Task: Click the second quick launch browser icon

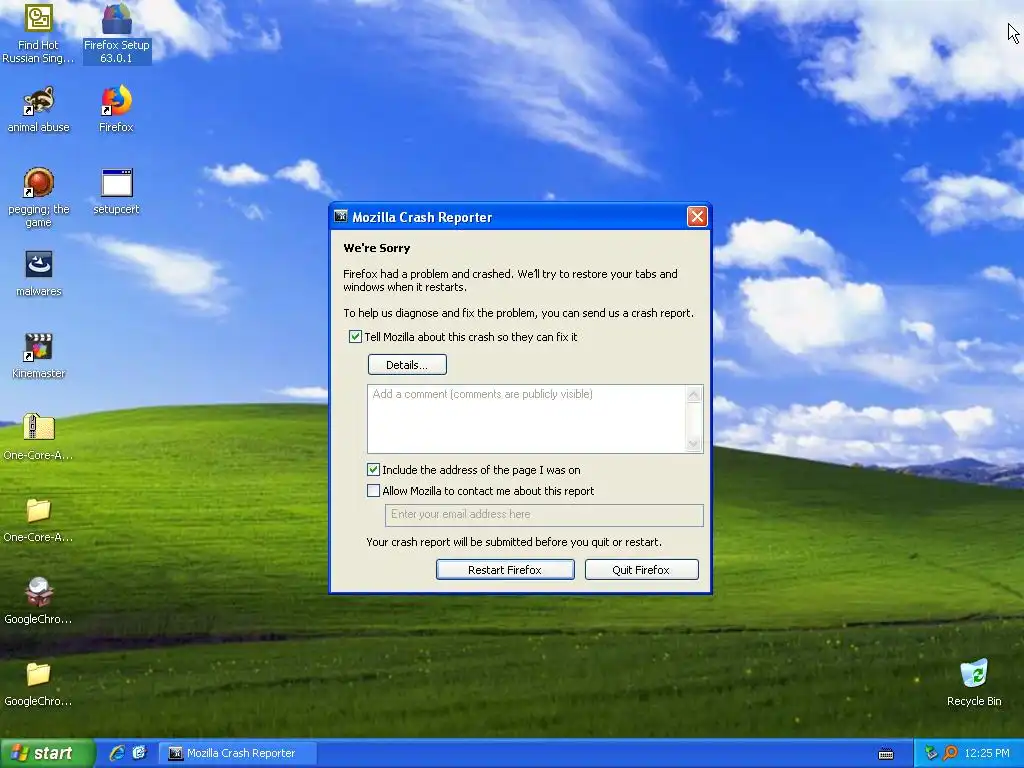Action: (x=140, y=753)
